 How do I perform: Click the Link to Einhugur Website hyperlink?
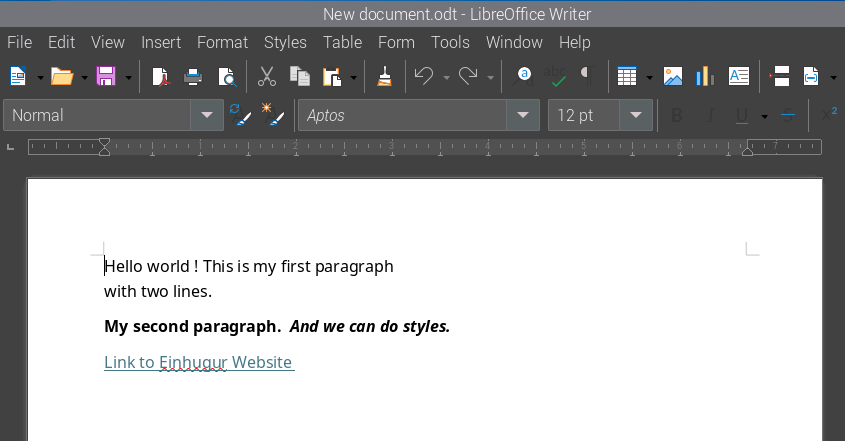point(198,362)
